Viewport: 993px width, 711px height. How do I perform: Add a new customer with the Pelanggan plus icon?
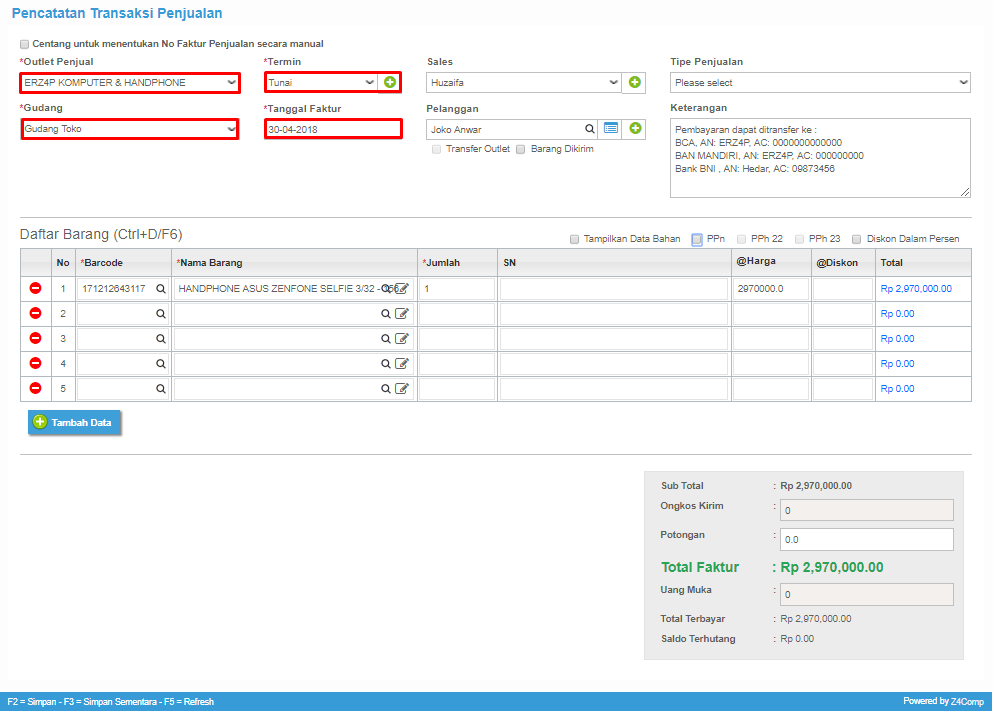point(635,129)
